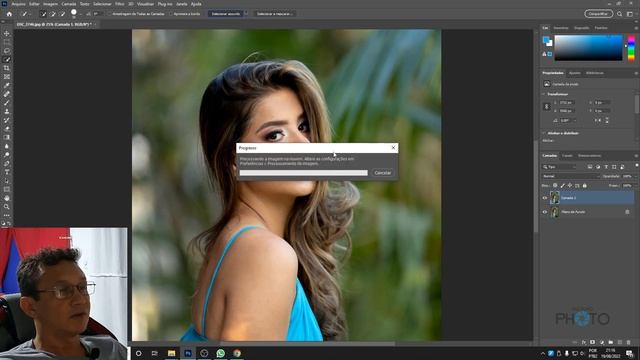This screenshot has width=640, height=360.
Task: Select the Path Selection tool
Action: click(7, 180)
